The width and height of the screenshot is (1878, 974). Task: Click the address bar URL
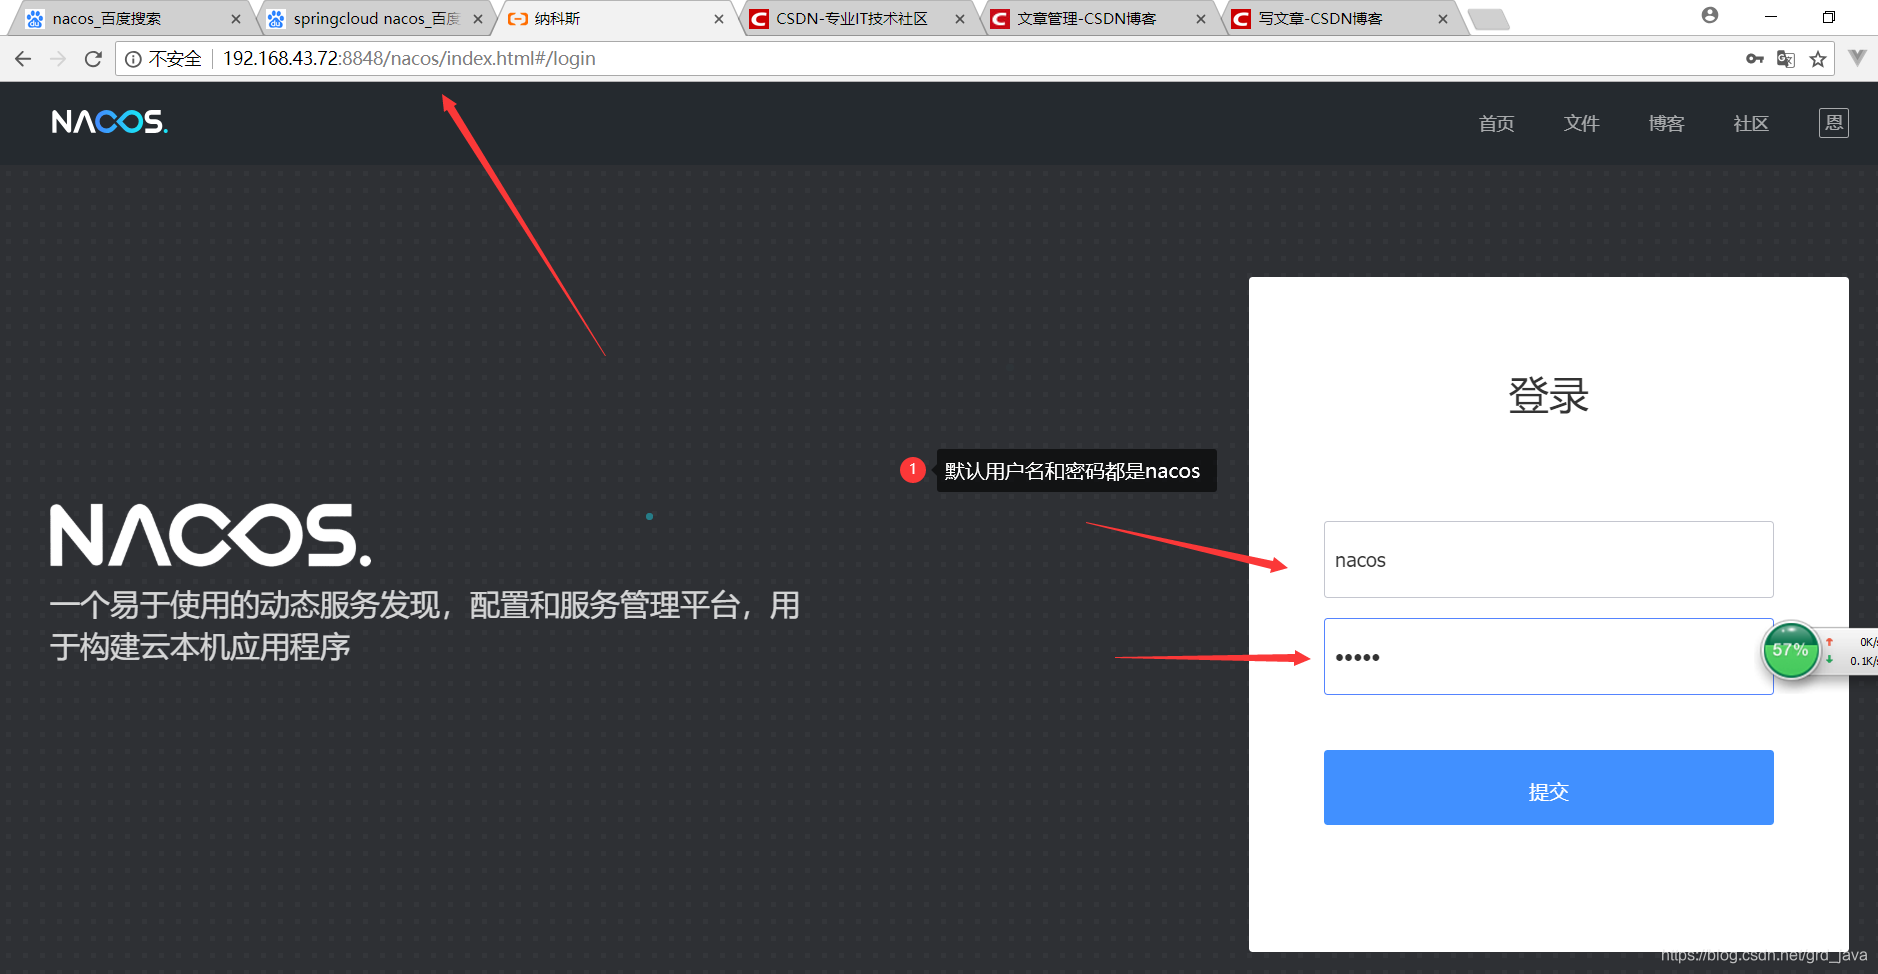(x=409, y=59)
